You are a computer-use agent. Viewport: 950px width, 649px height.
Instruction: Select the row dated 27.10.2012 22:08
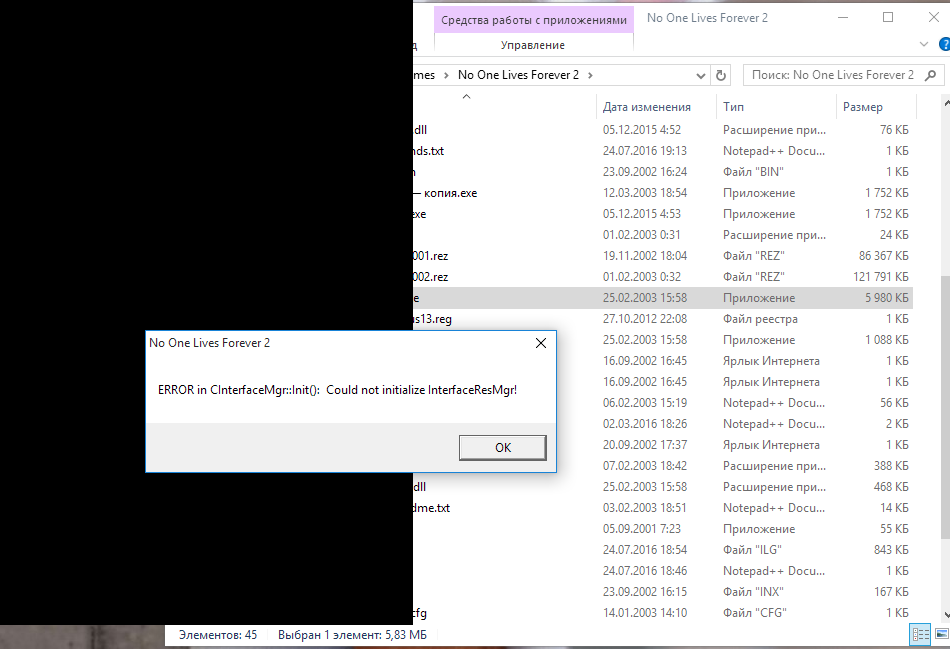(663, 319)
